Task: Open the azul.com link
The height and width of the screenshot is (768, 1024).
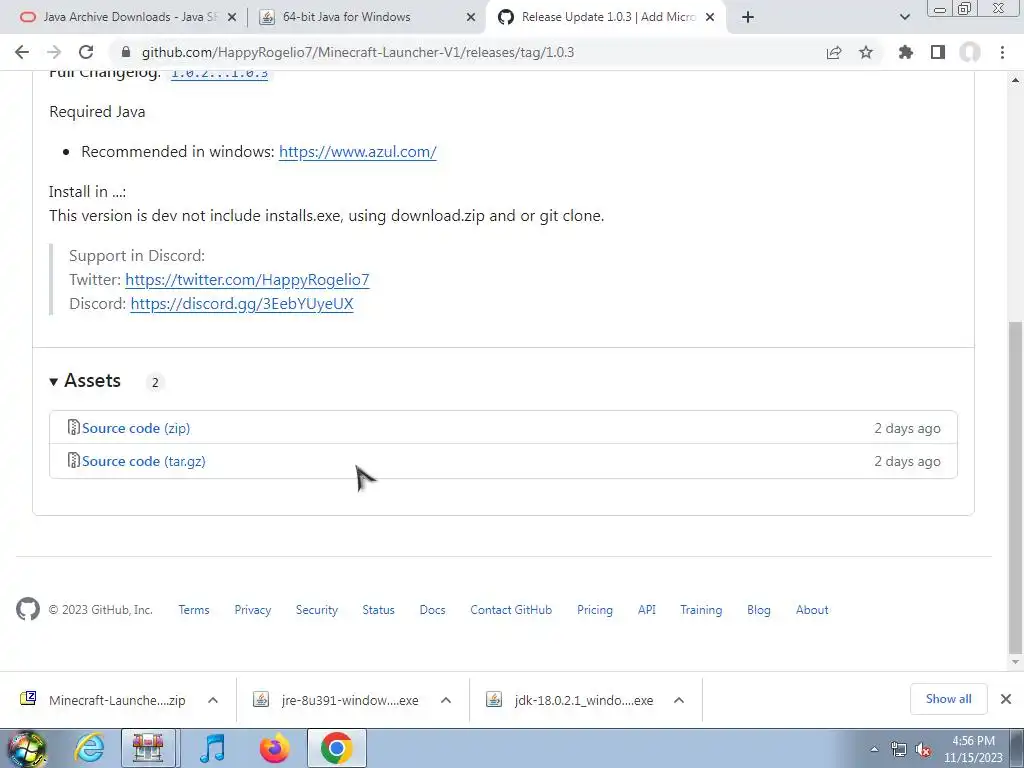Action: pos(357,152)
